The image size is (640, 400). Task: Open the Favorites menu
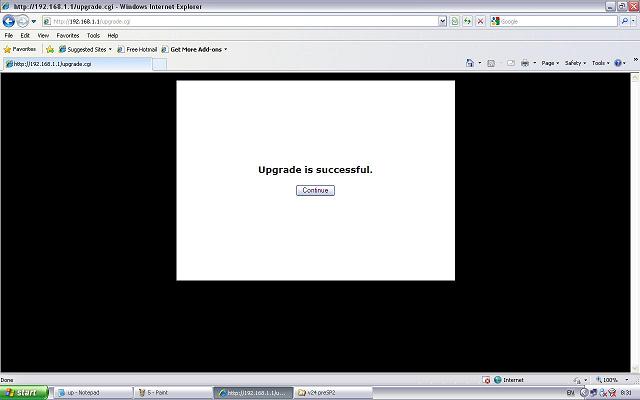(68, 36)
